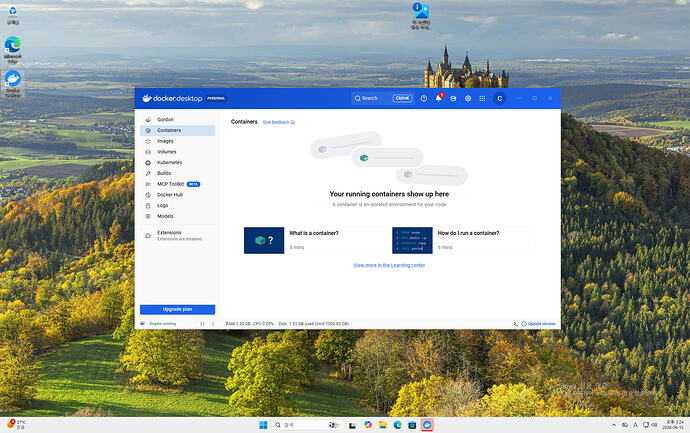Click the picture info desktop icon
Viewport: 690px width, 433px height.
pos(421,16)
